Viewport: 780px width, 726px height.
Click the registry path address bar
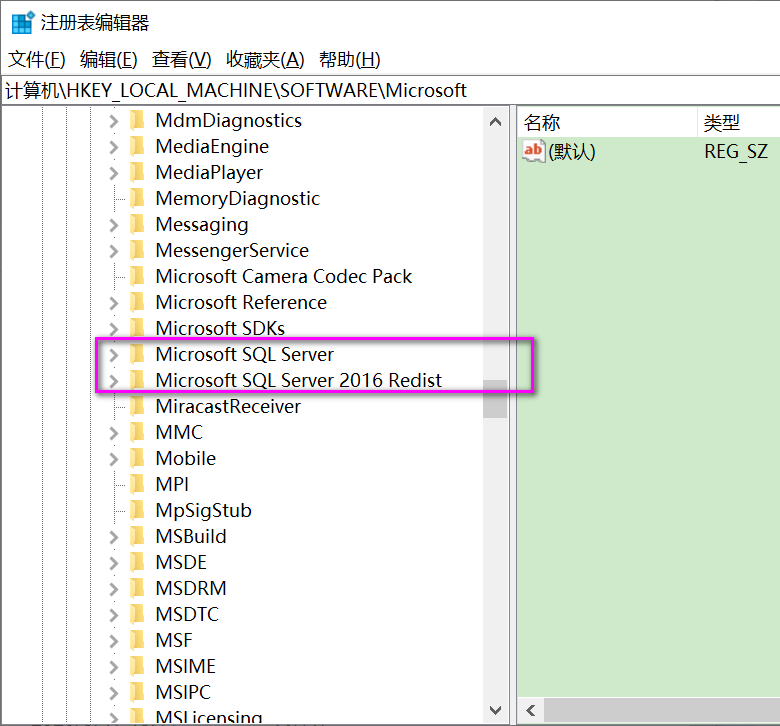pos(390,91)
